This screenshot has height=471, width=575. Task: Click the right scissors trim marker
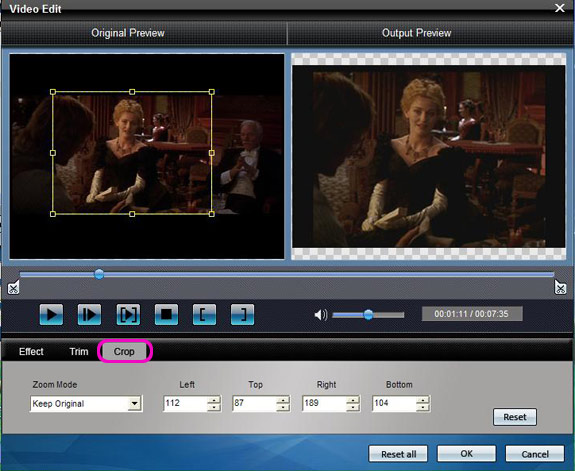[560, 288]
